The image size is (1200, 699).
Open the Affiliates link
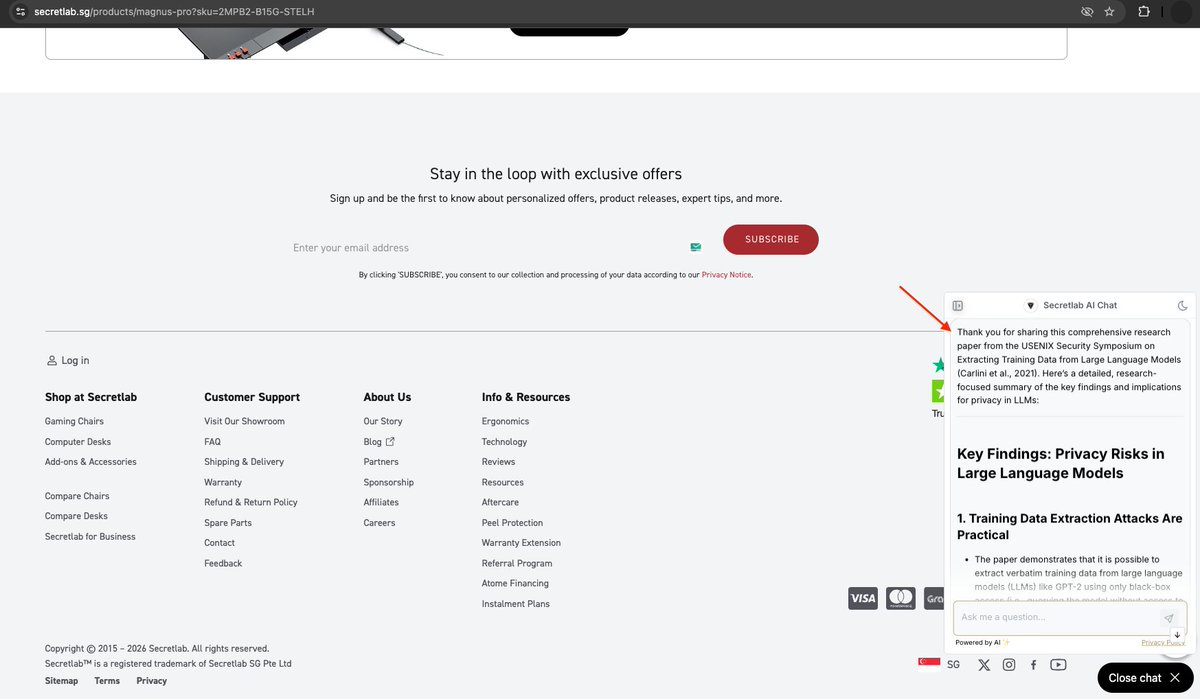[x=381, y=502]
